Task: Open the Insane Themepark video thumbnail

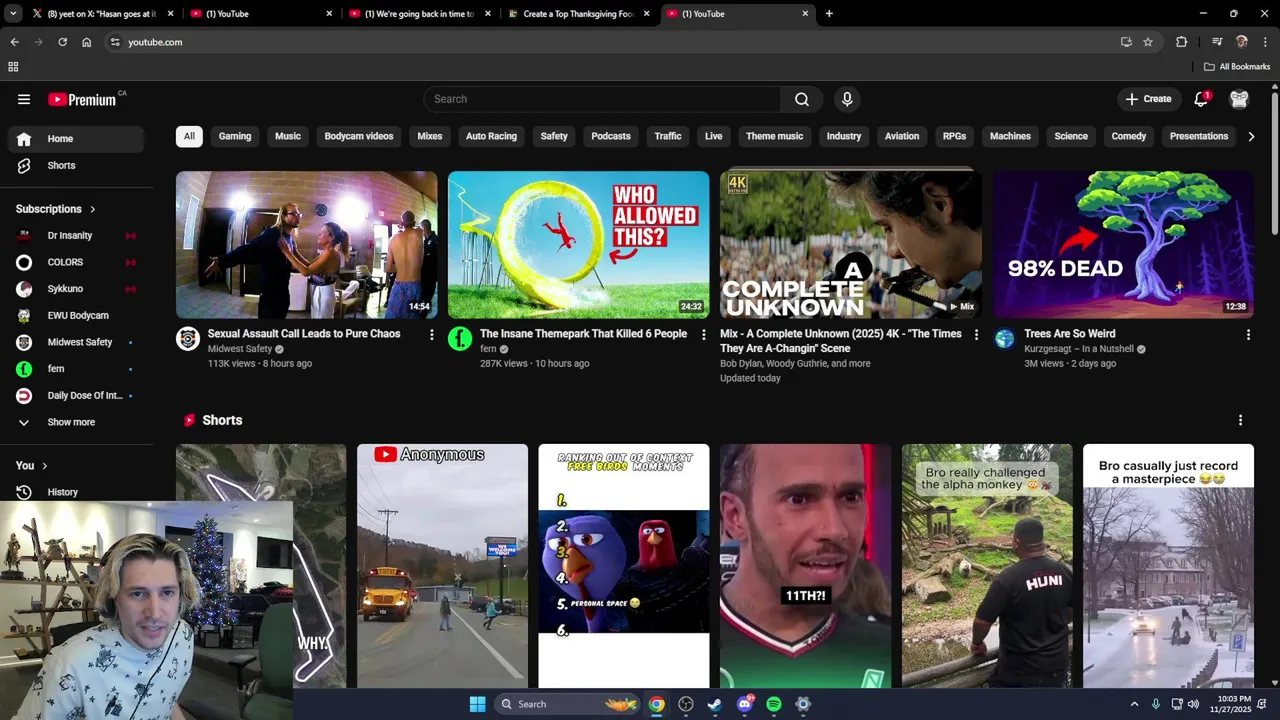Action: click(x=579, y=245)
